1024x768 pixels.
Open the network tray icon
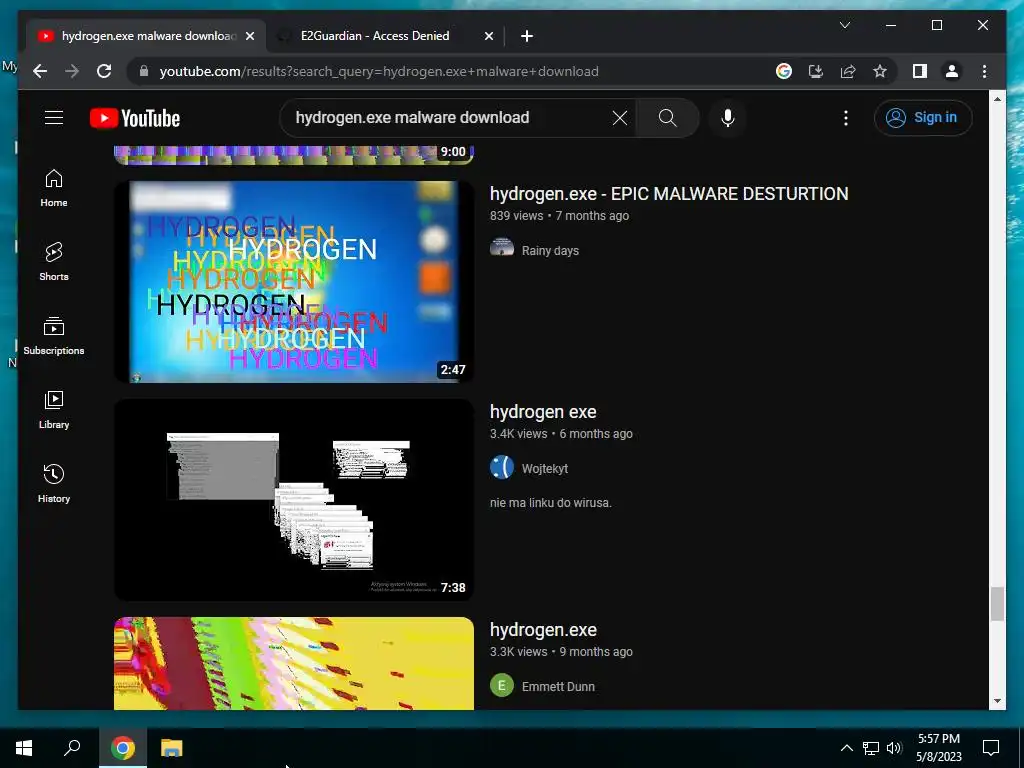tap(871, 748)
